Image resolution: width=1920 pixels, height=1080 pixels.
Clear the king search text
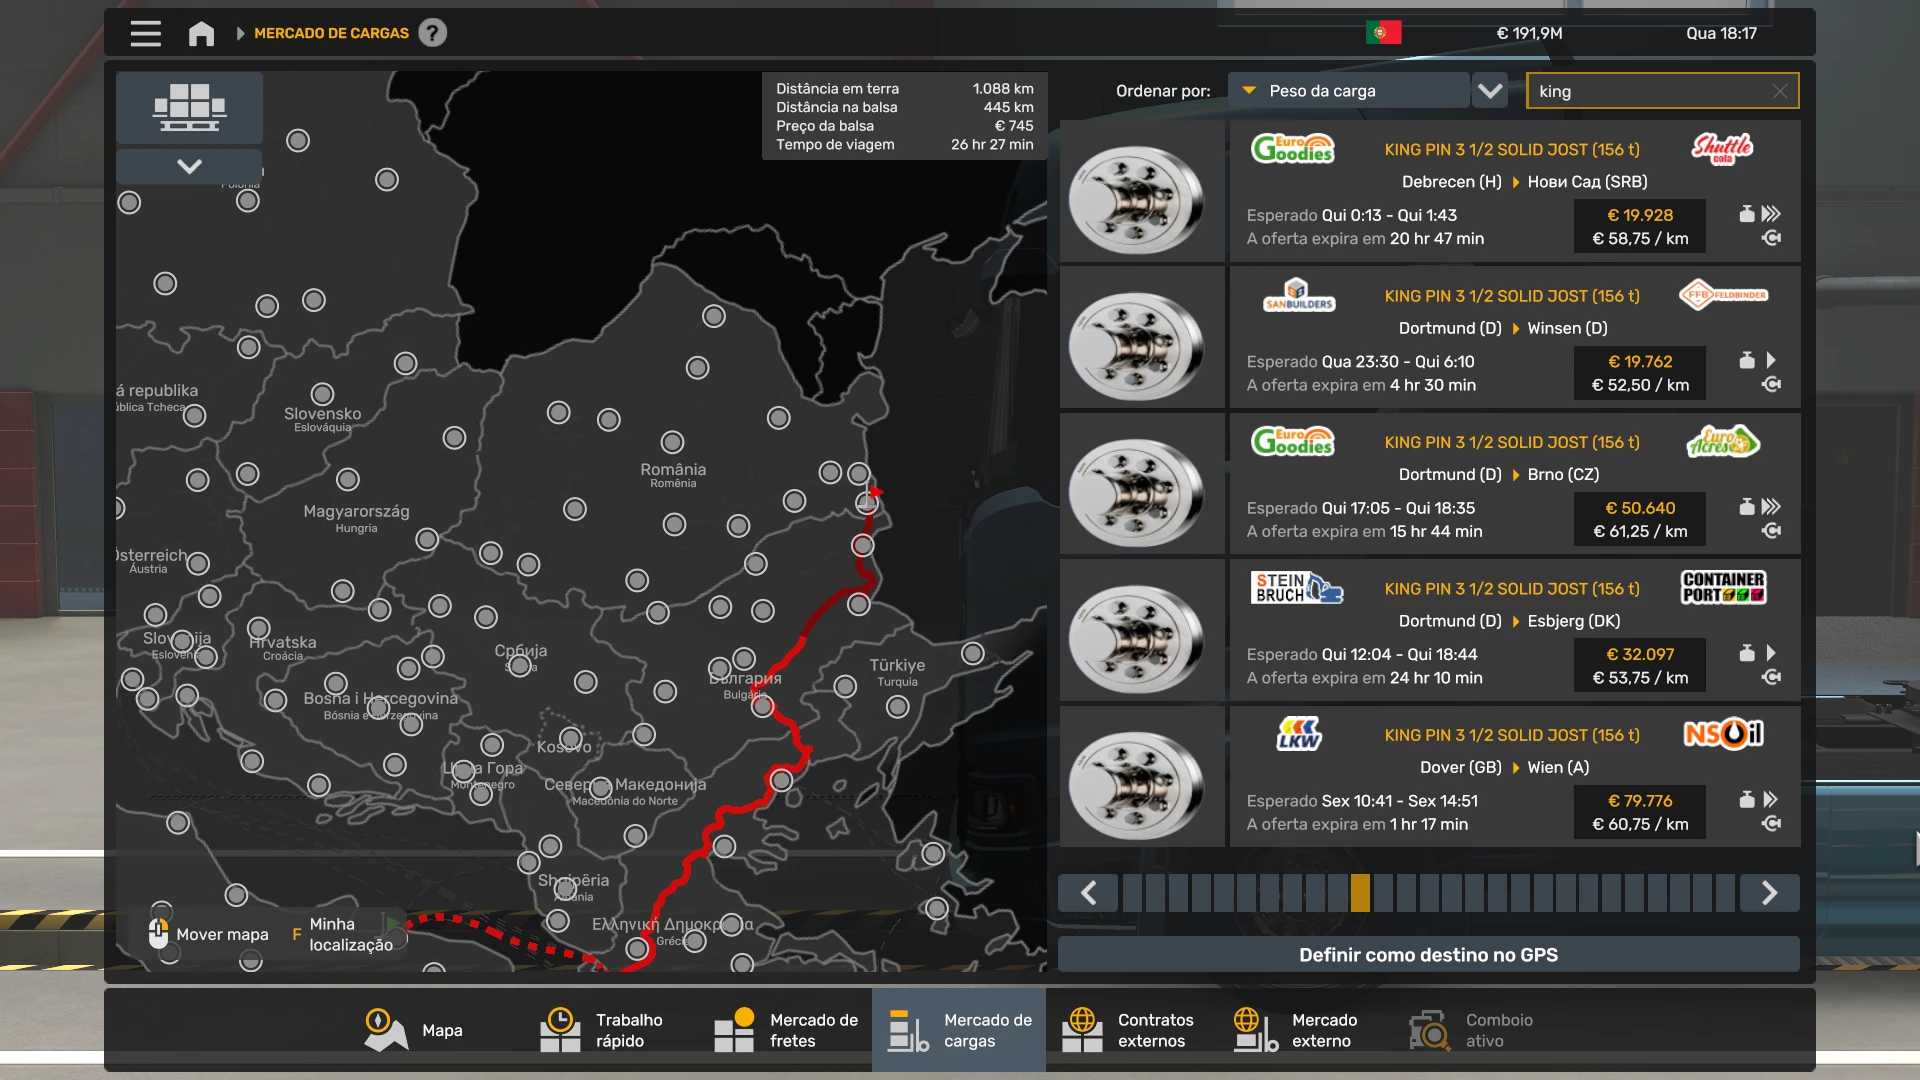pos(1779,91)
